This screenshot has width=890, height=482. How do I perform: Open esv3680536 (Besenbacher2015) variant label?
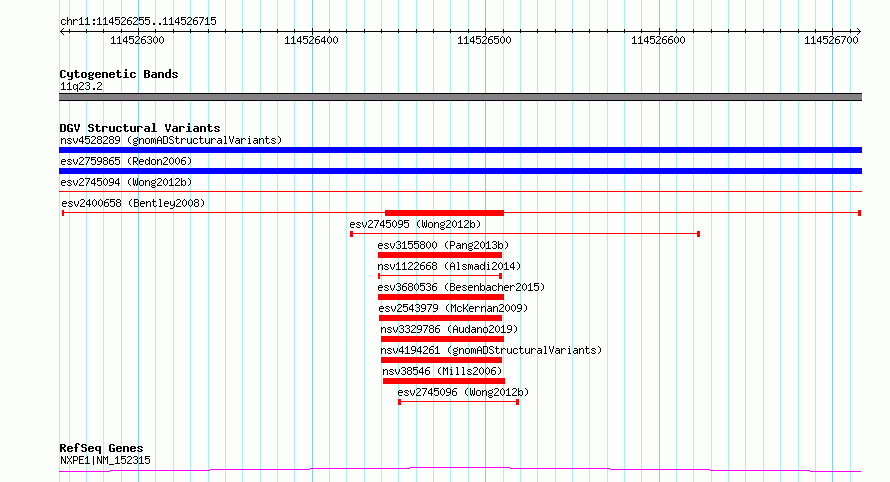[x=461, y=287]
